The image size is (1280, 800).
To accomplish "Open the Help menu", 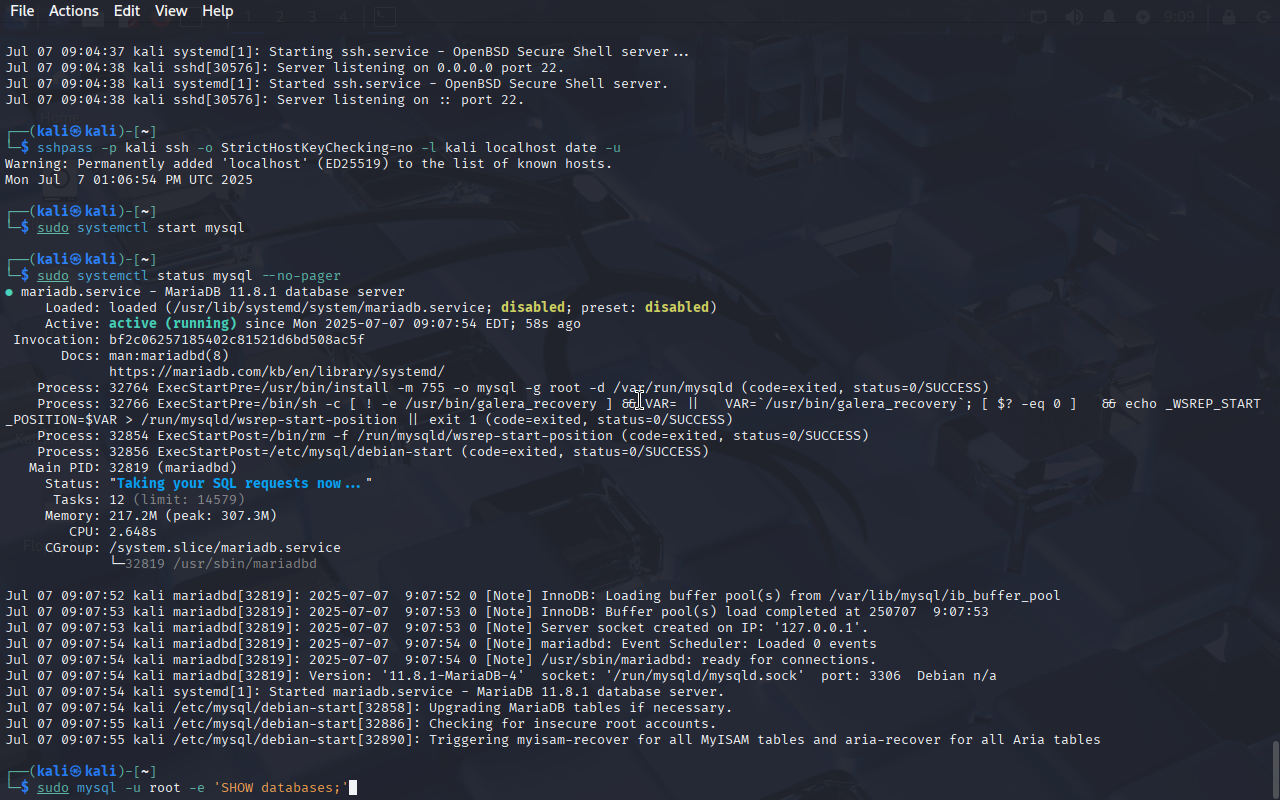I will tap(218, 11).
